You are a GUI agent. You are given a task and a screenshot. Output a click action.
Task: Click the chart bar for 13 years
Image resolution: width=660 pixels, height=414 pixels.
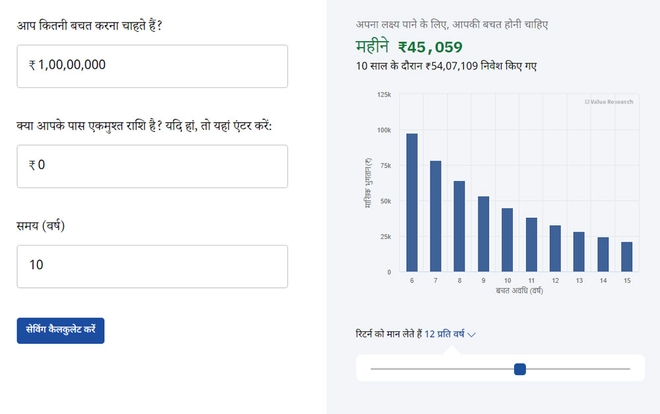click(579, 251)
